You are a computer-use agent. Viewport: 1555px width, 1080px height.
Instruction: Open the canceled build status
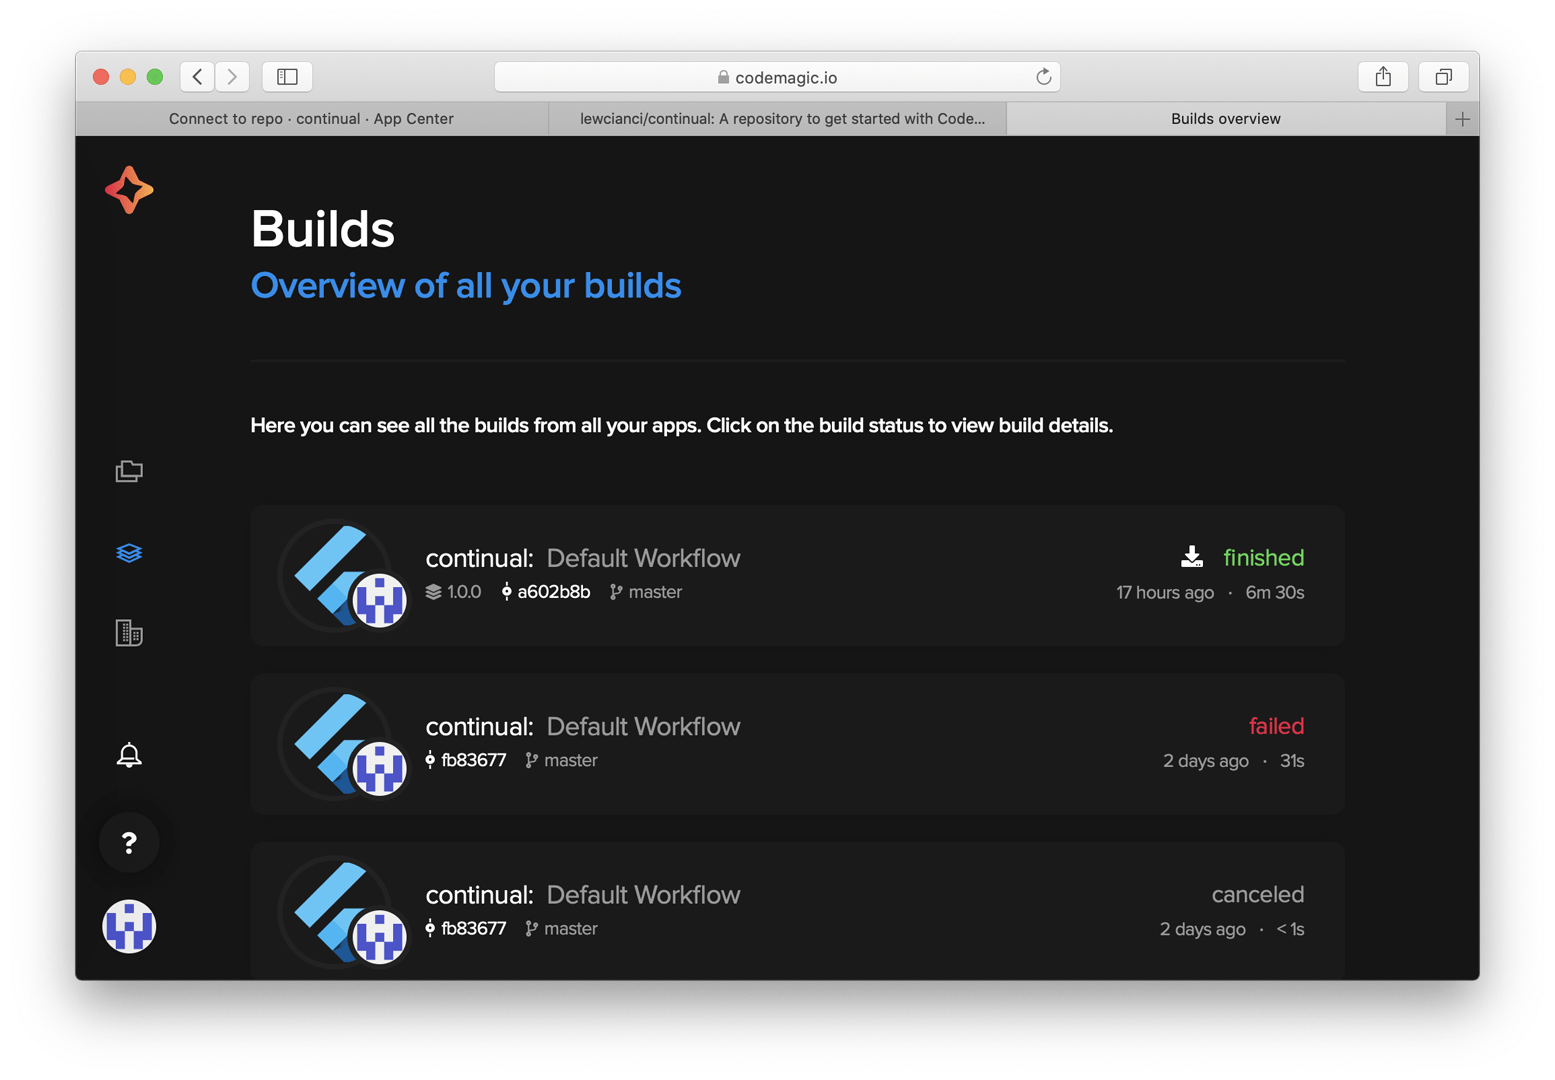[1257, 894]
